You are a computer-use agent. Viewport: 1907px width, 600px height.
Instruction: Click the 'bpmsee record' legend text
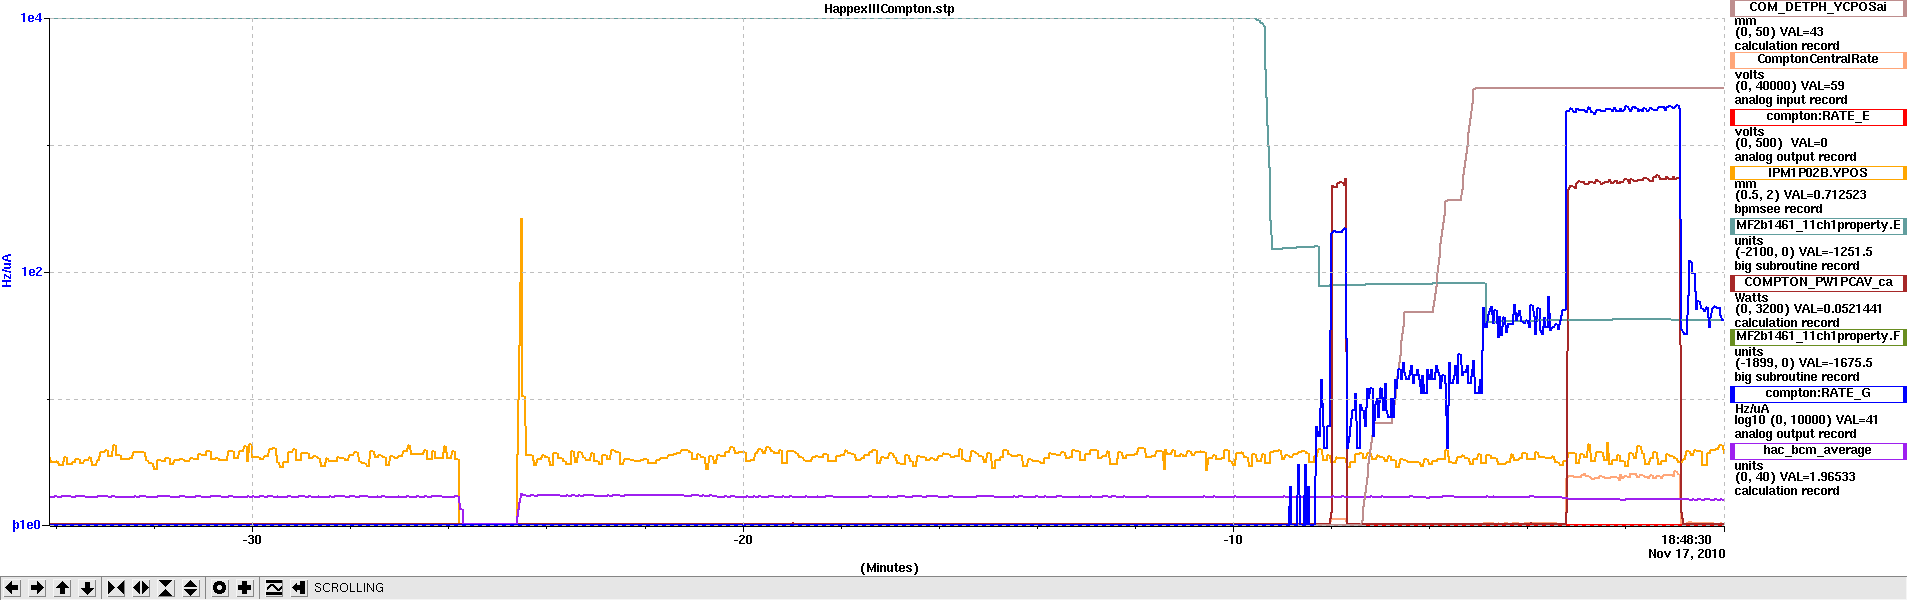click(1778, 209)
